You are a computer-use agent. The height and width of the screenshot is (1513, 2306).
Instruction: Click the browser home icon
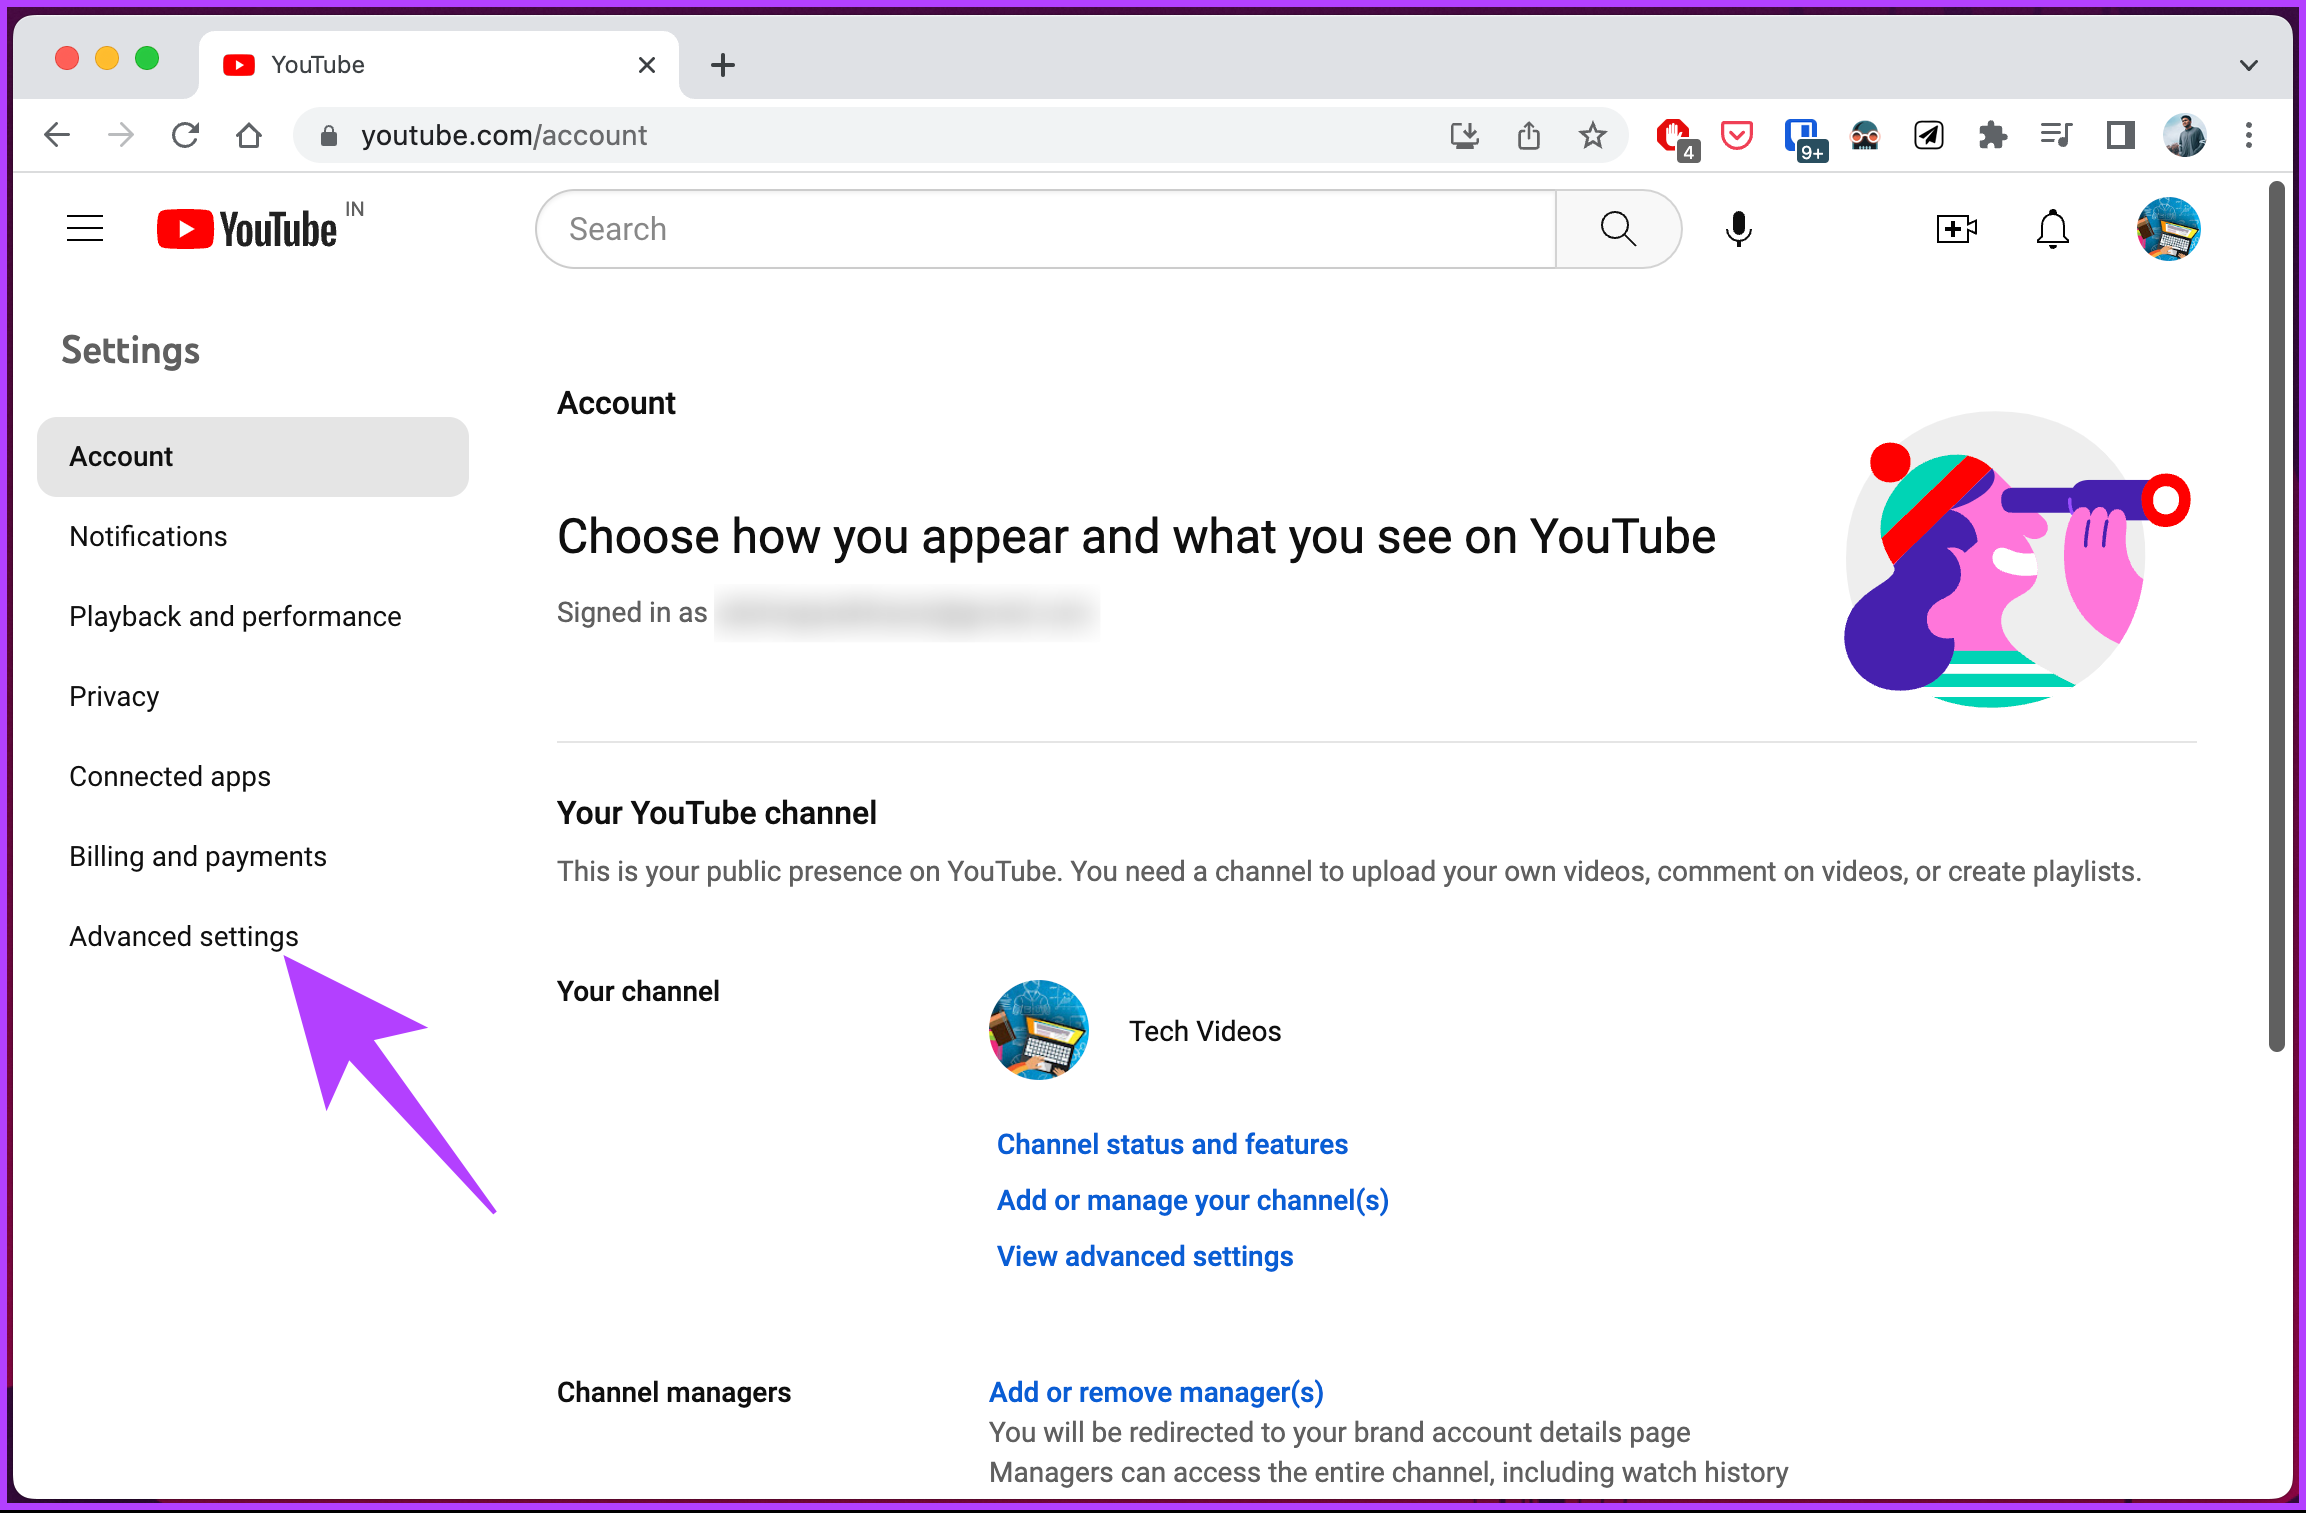[249, 135]
